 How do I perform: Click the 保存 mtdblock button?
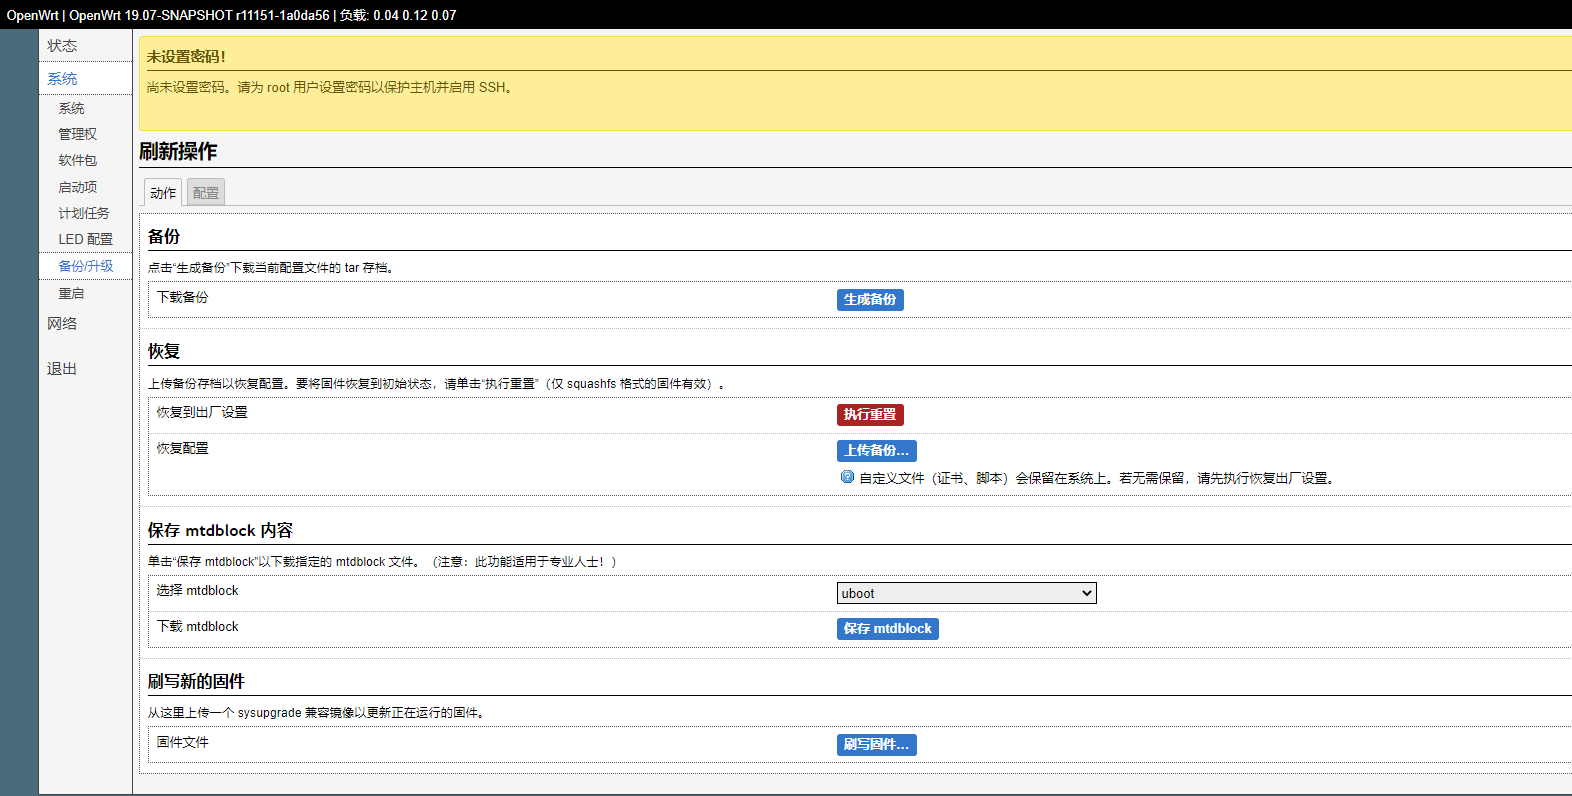(887, 628)
